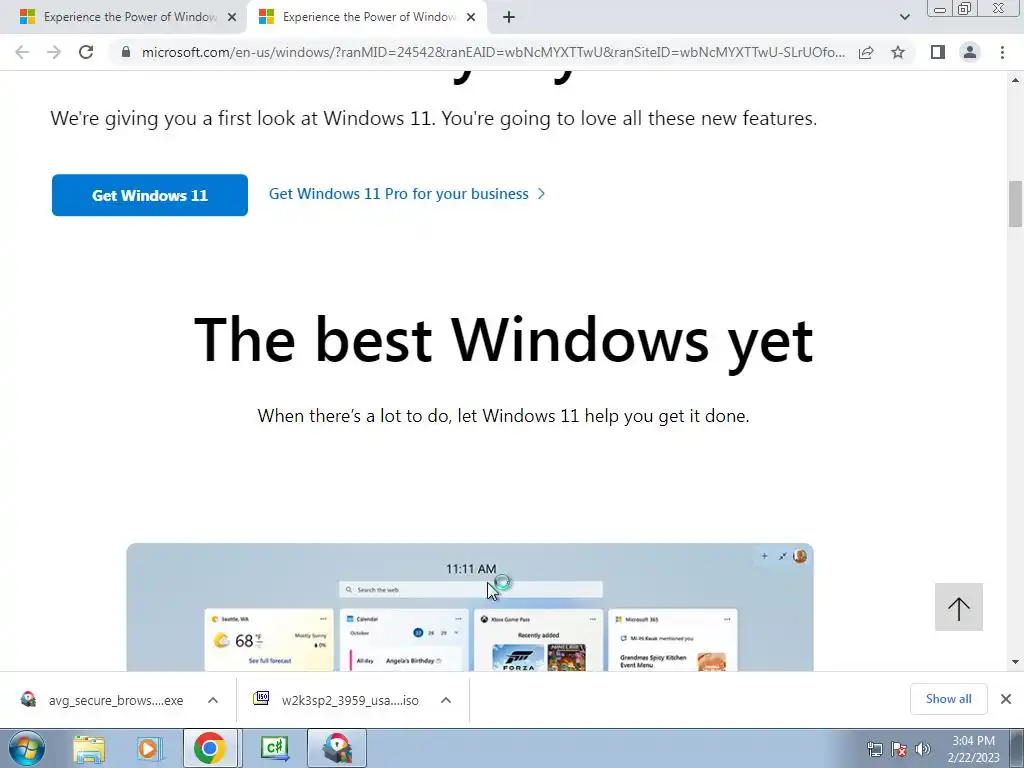Reload the current page

click(x=86, y=52)
